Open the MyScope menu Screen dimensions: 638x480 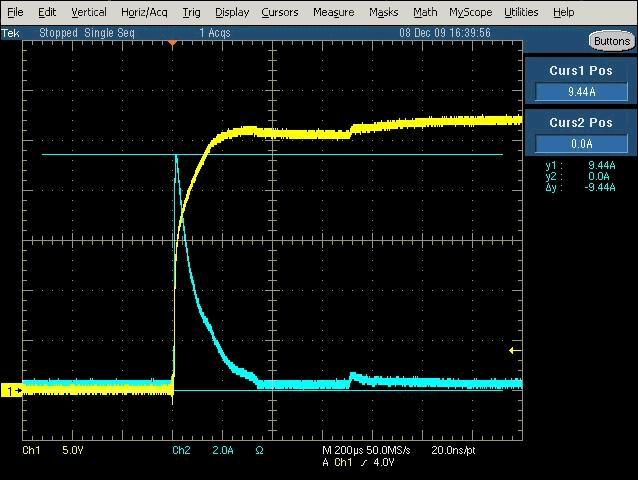point(470,12)
